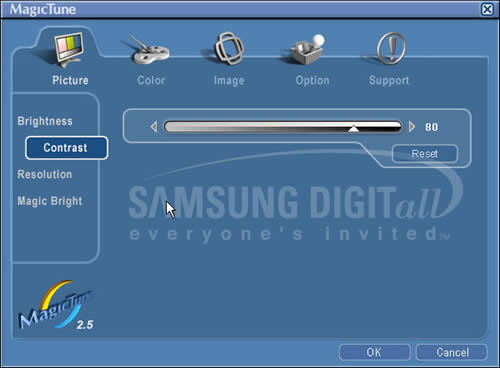Open the Picture tab monitor icon
Screen dimensions: 500x368
coord(69,50)
